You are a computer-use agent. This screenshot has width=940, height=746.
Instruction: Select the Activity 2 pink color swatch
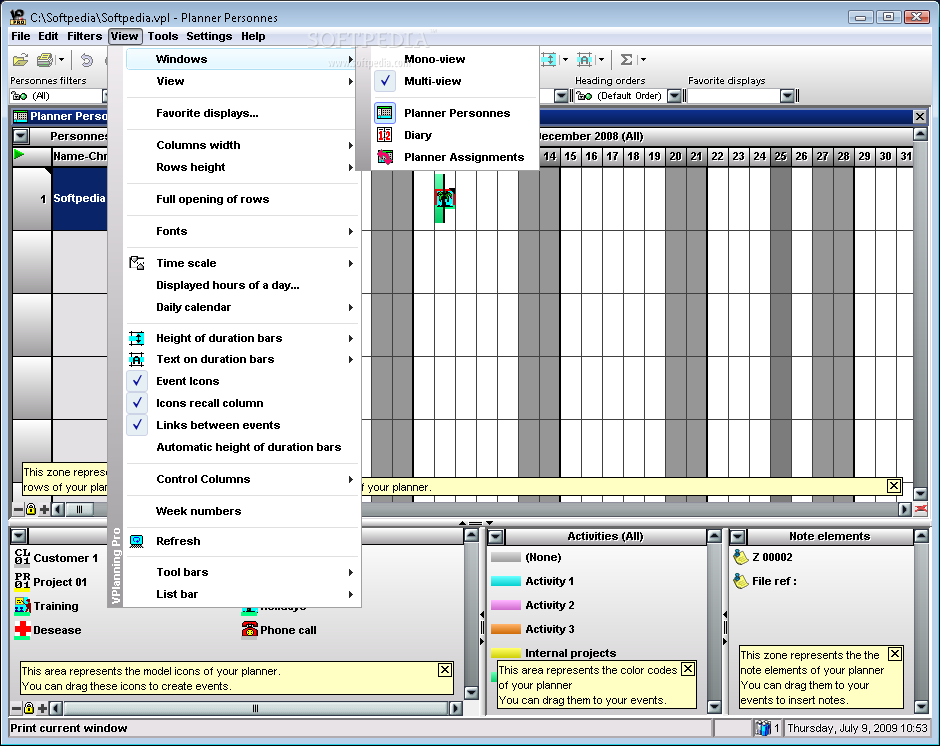(x=505, y=605)
